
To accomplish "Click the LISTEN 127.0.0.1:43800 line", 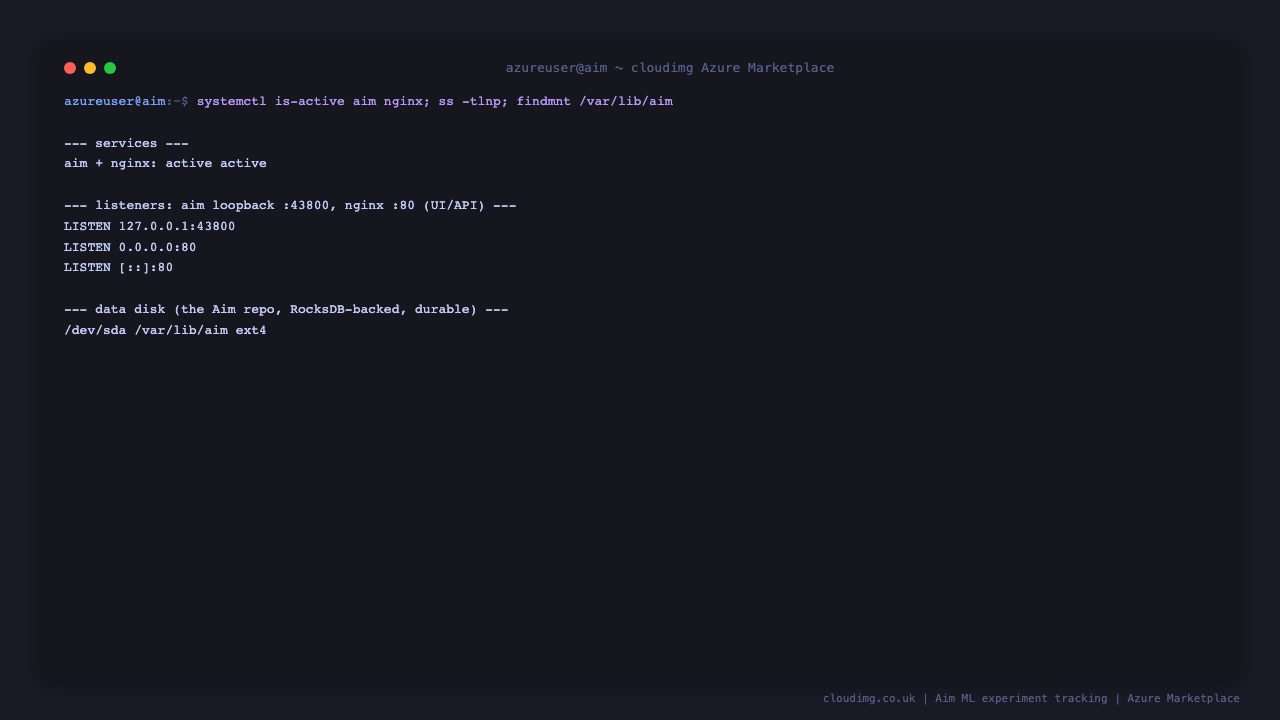I will coord(150,226).
